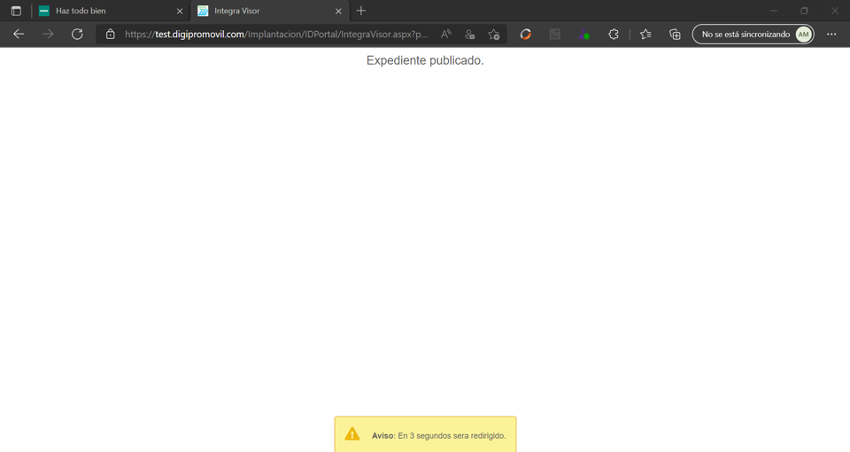Image resolution: width=850 pixels, height=452 pixels.
Task: Click the orange circular extension icon
Action: 526,34
